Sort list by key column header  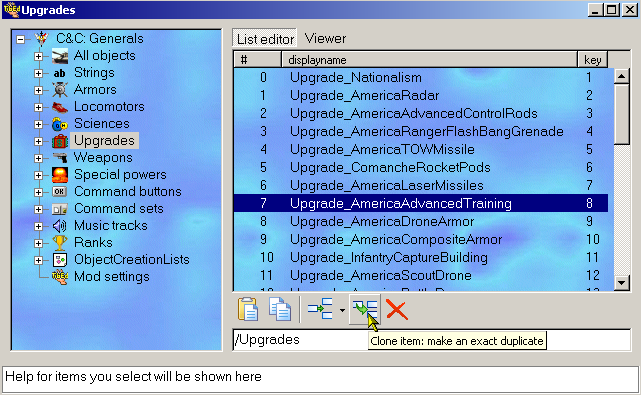[x=592, y=60]
